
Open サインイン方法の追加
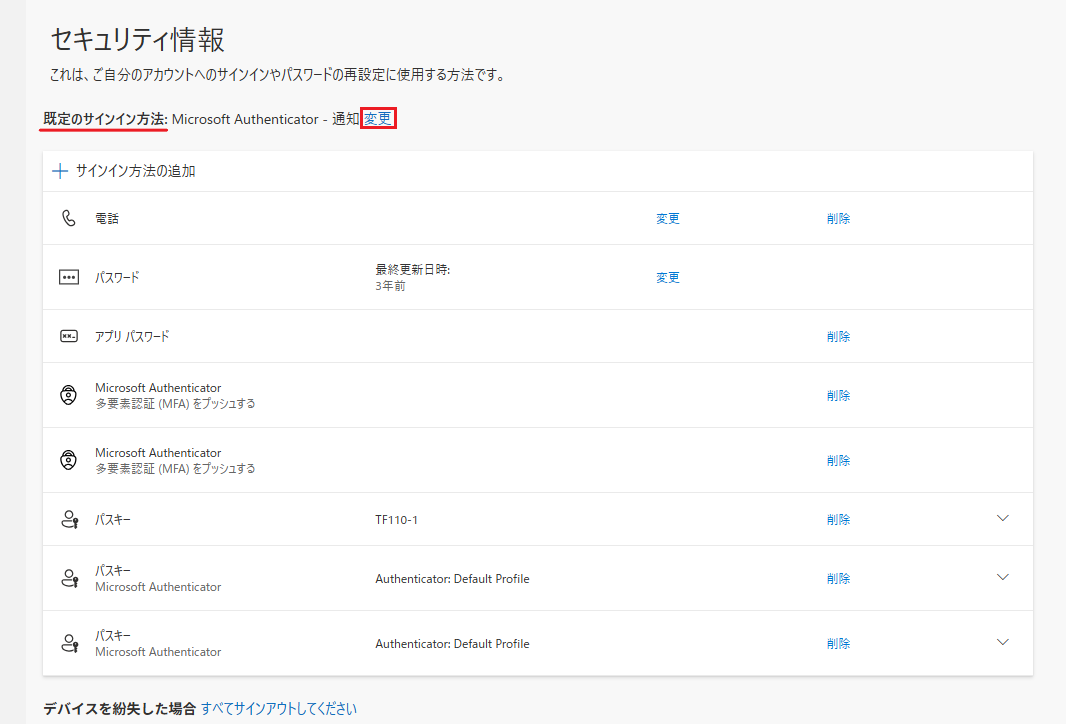(x=135, y=171)
